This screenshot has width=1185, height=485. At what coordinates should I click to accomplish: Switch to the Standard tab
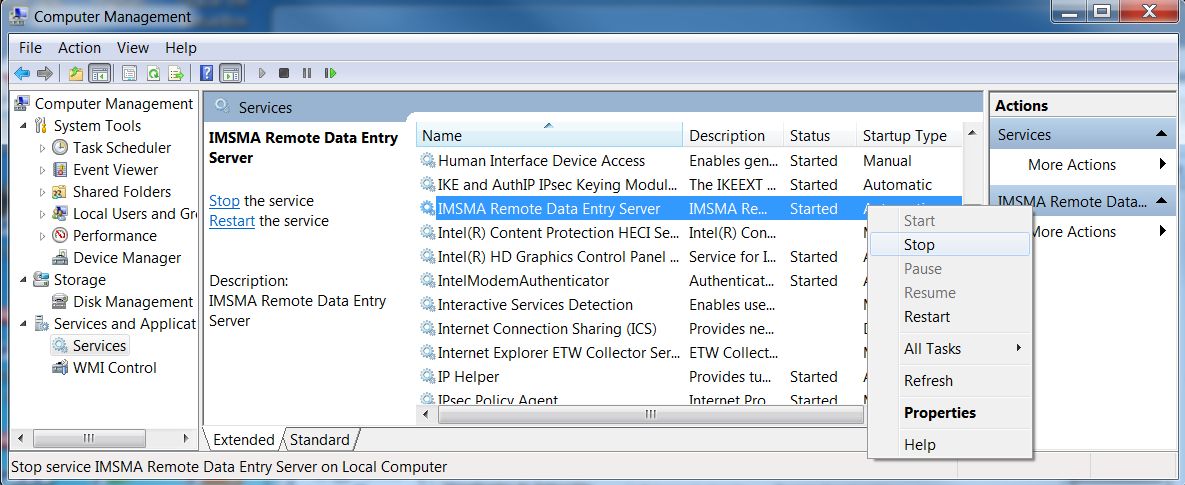tap(320, 440)
